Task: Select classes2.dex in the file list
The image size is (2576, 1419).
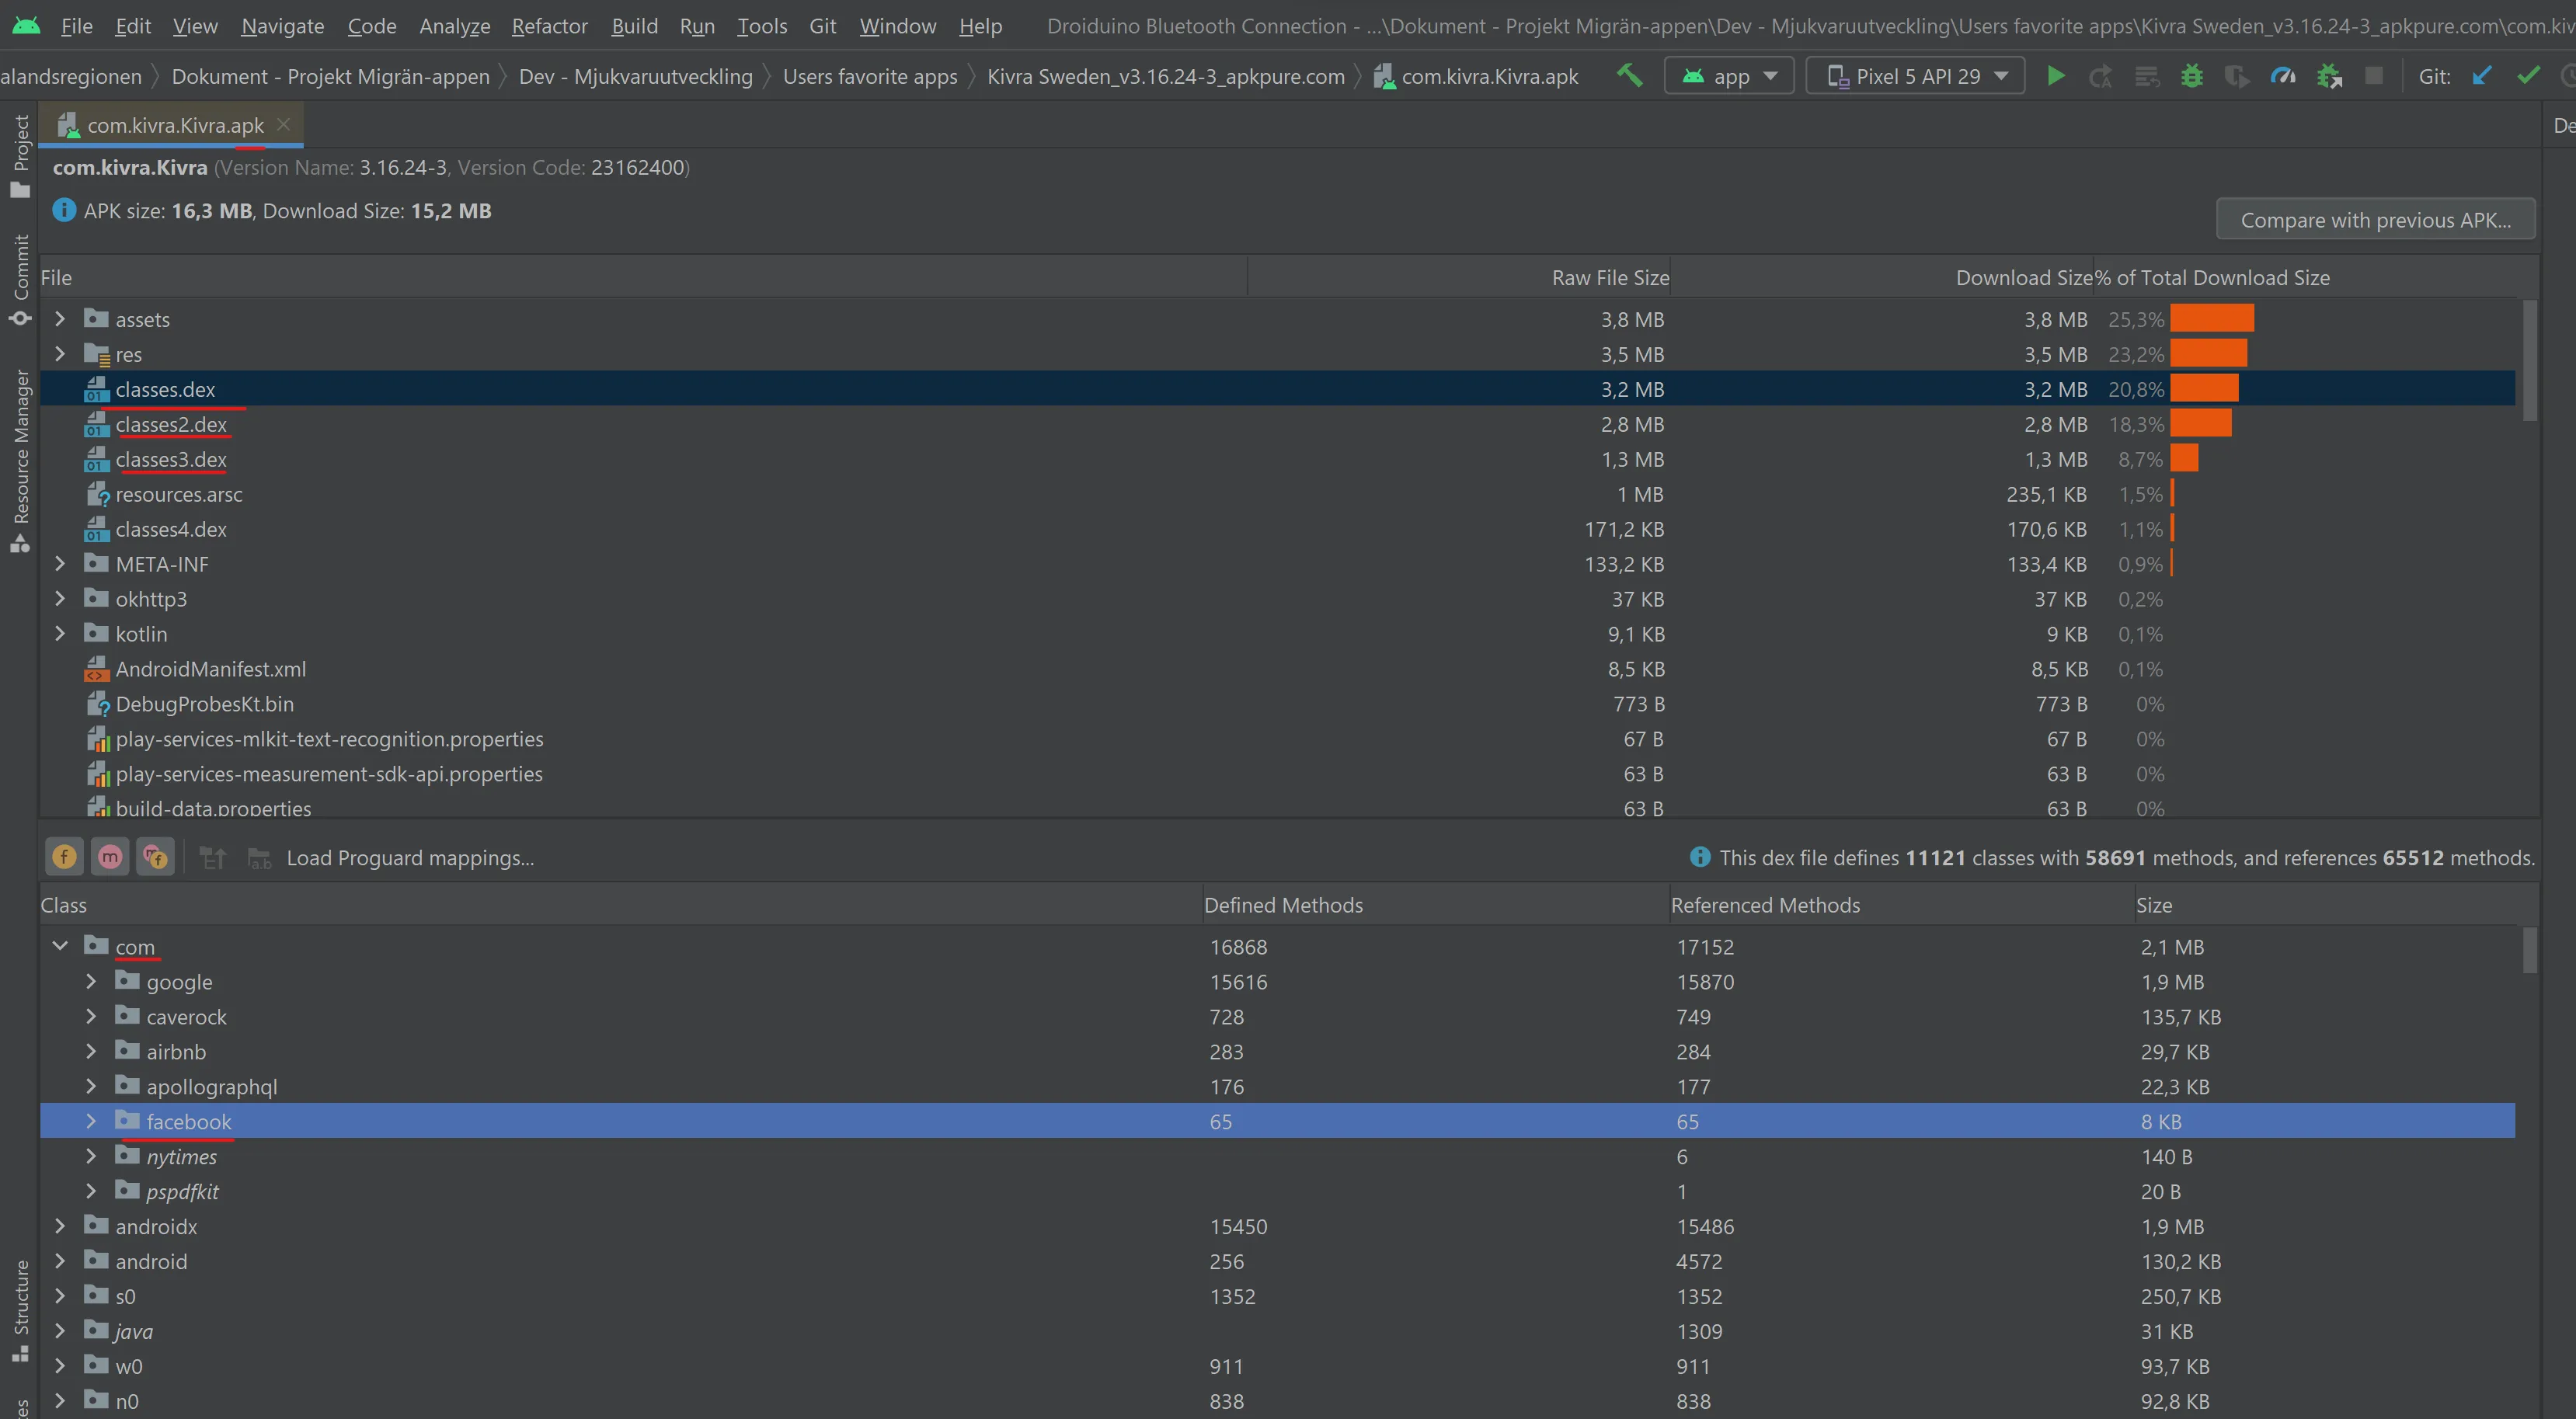Action: pos(171,425)
